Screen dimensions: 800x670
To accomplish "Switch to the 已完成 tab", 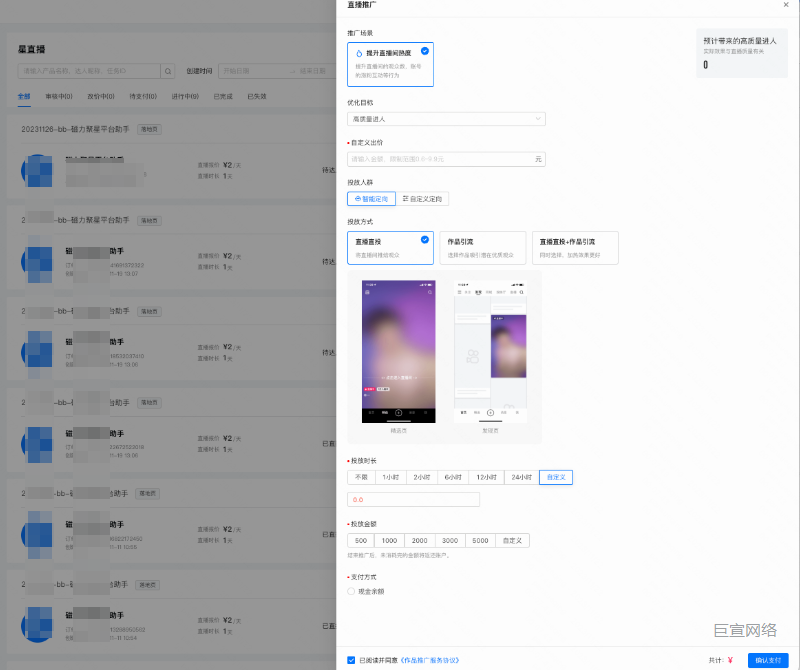I will [x=223, y=97].
